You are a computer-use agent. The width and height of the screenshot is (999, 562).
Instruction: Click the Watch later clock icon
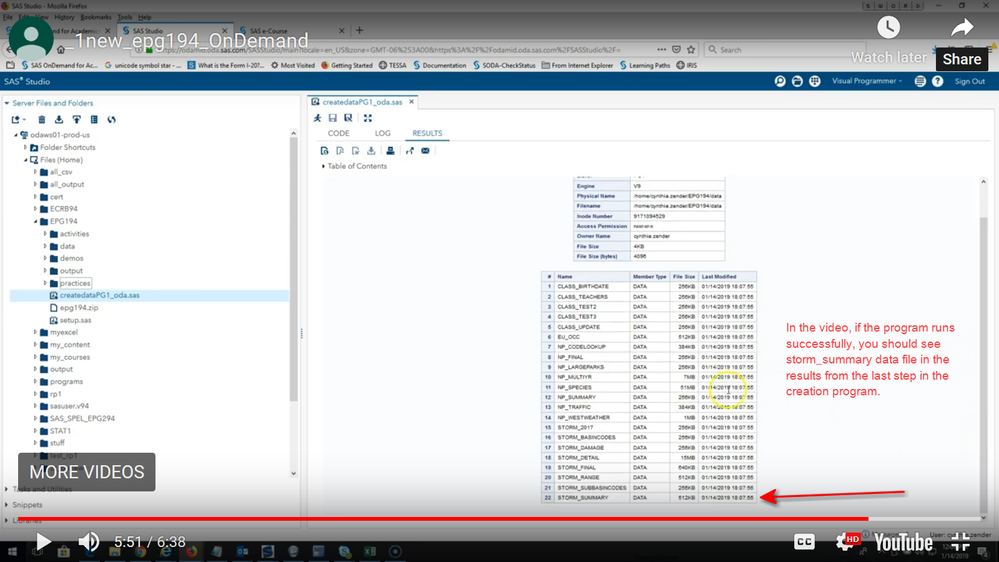(x=888, y=27)
